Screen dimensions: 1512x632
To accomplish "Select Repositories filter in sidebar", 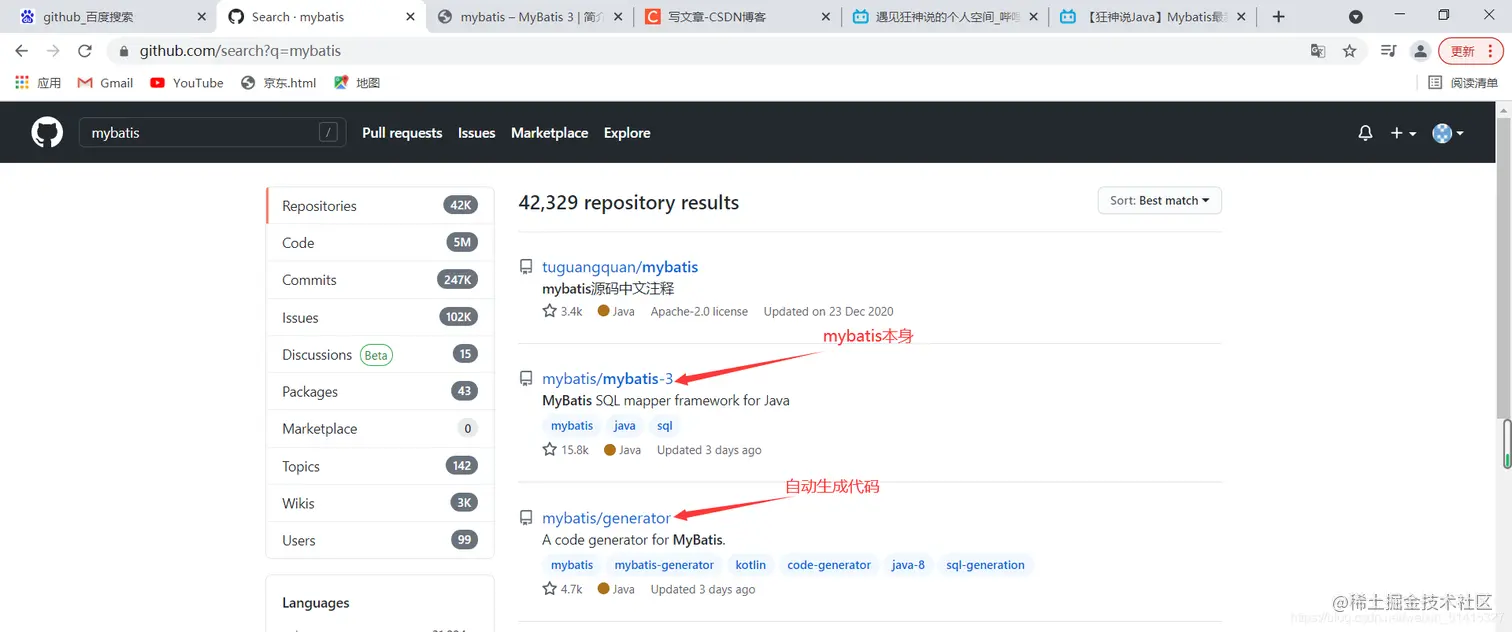I will click(380, 206).
